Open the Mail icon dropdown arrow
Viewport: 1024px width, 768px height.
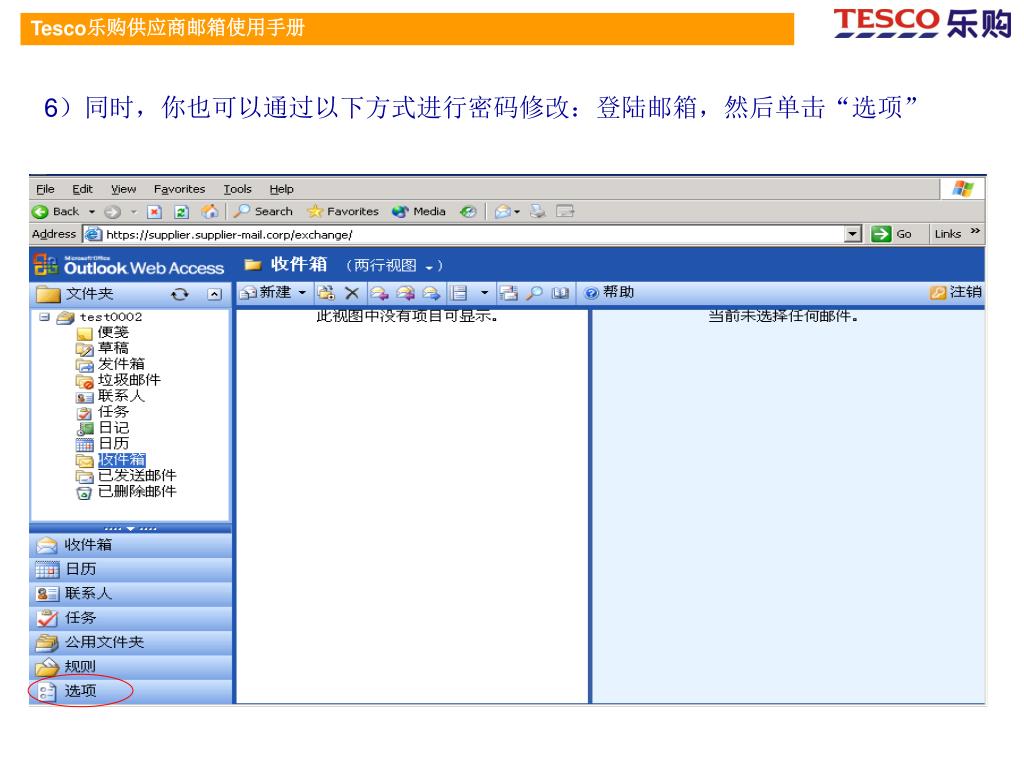coord(517,212)
